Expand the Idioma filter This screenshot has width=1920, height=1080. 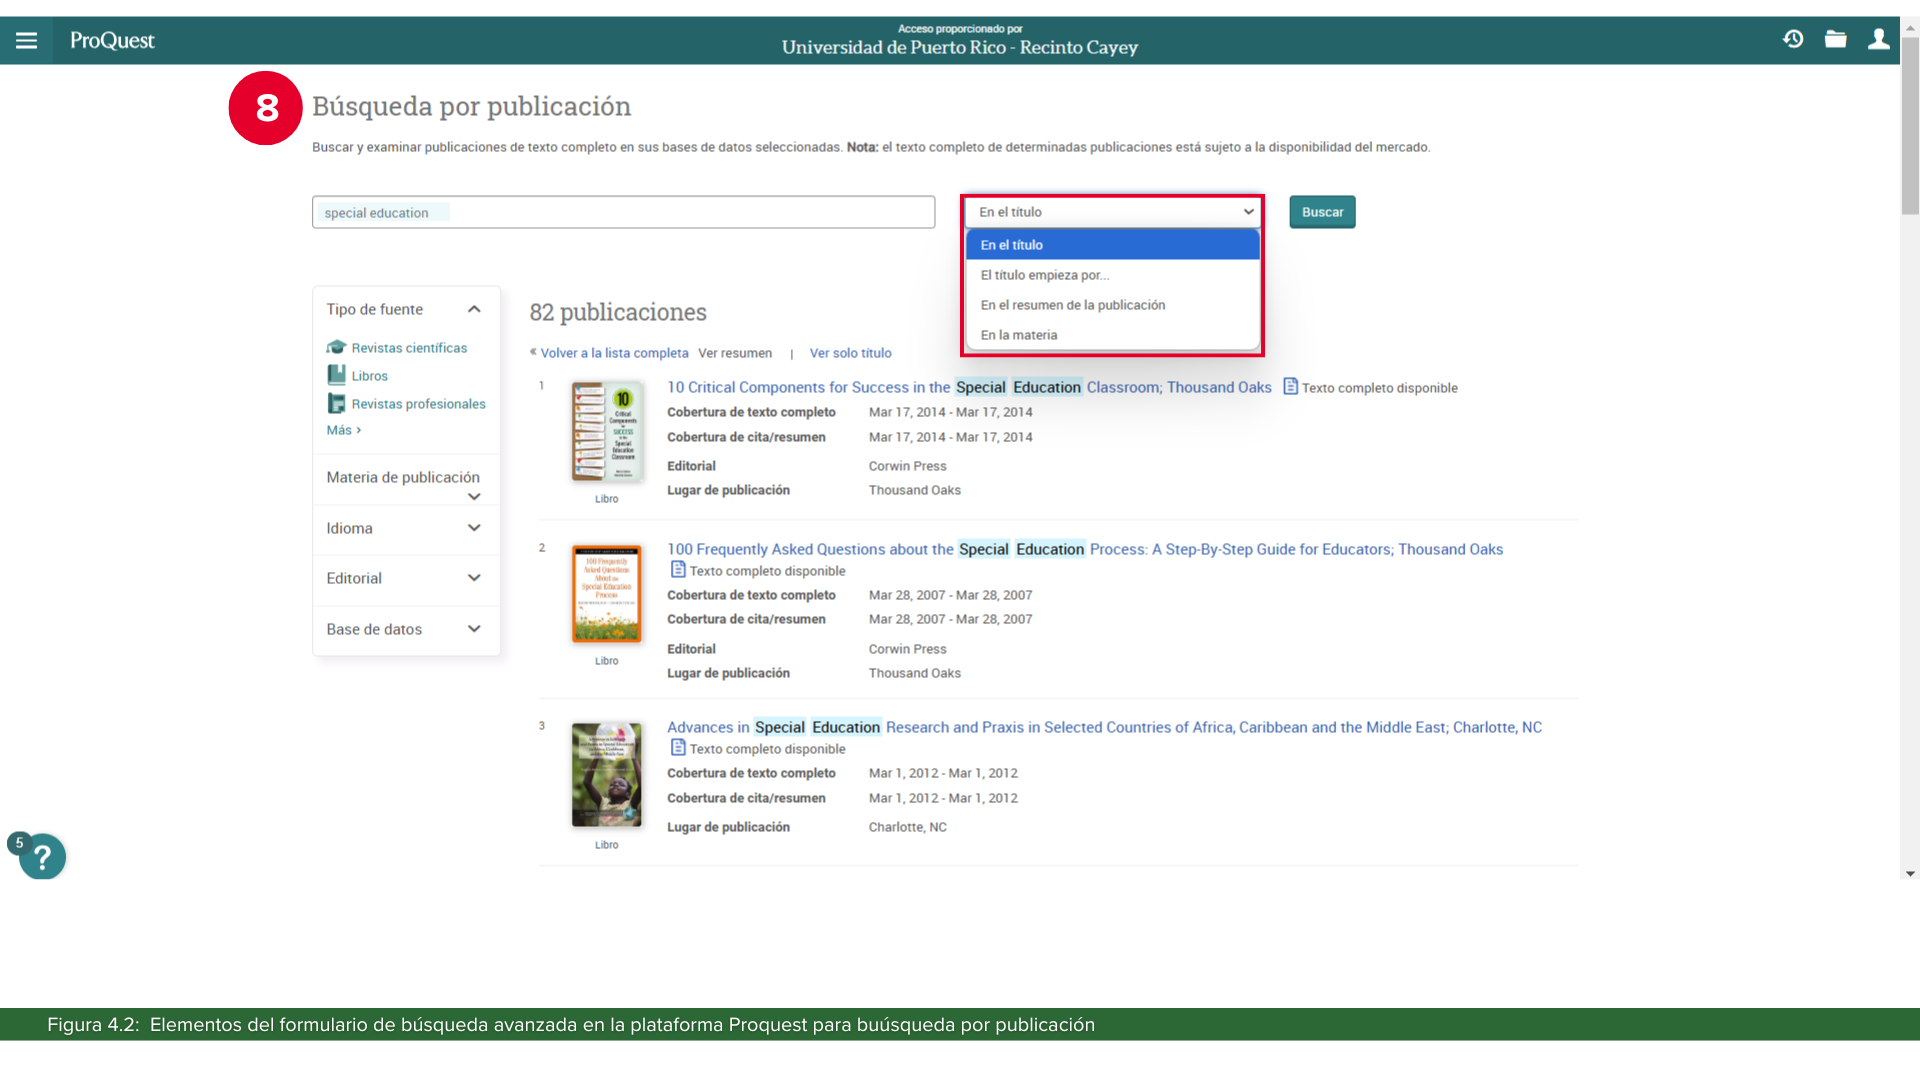(474, 528)
